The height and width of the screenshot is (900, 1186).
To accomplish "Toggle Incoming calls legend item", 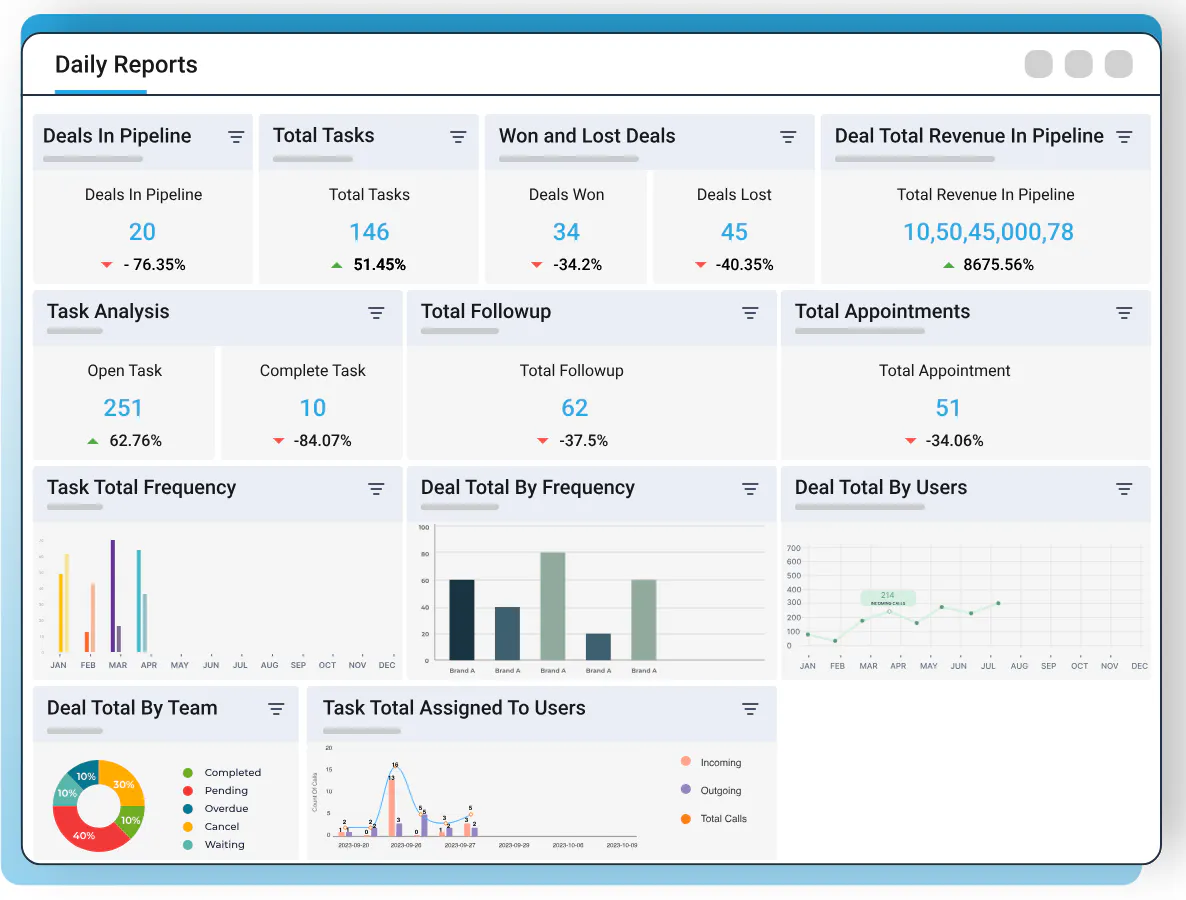I will 711,762.
